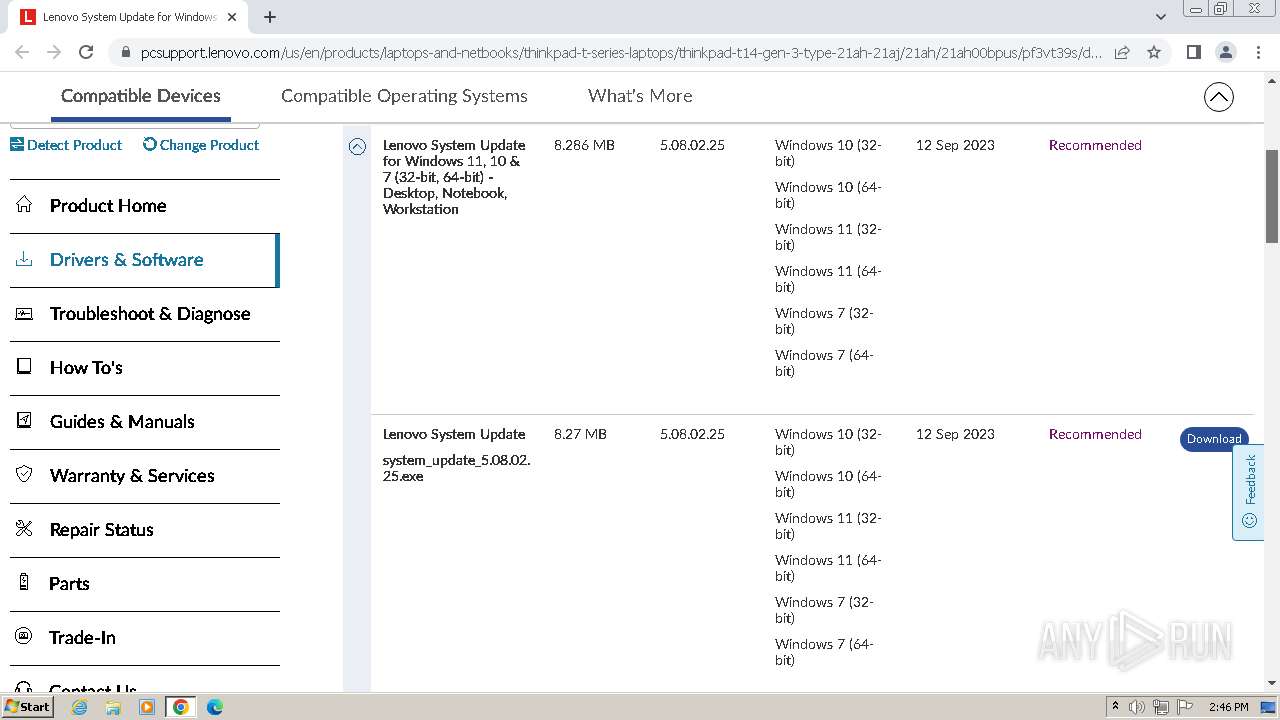The height and width of the screenshot is (720, 1280).
Task: Collapse the Lenovo System Update row chevron
Action: [x=357, y=146]
